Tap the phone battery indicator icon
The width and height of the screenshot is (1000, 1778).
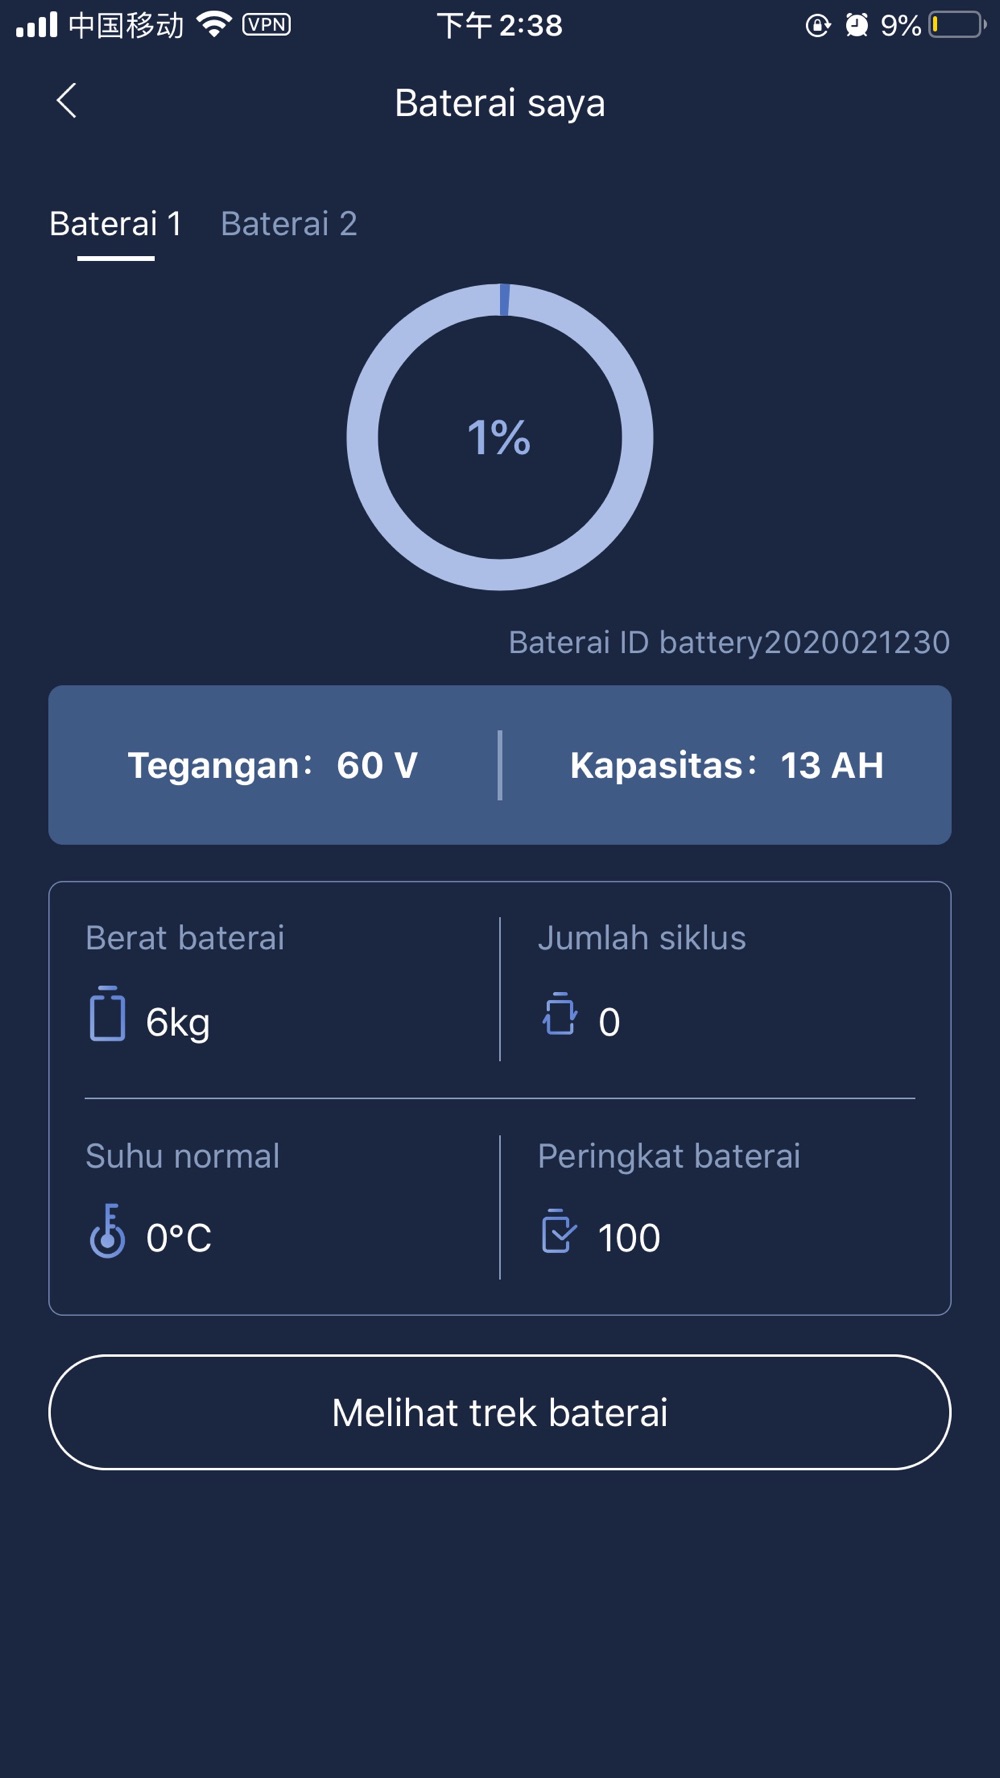[x=957, y=24]
